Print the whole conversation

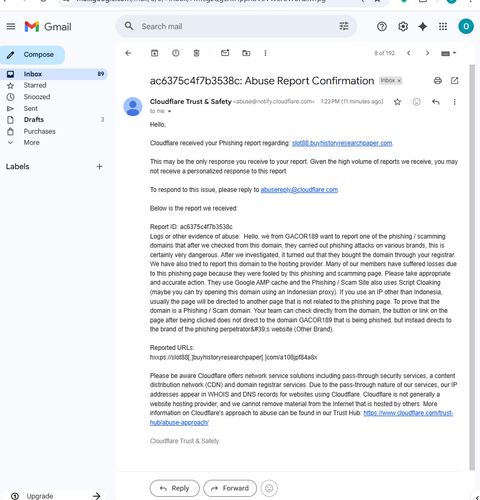(438, 80)
